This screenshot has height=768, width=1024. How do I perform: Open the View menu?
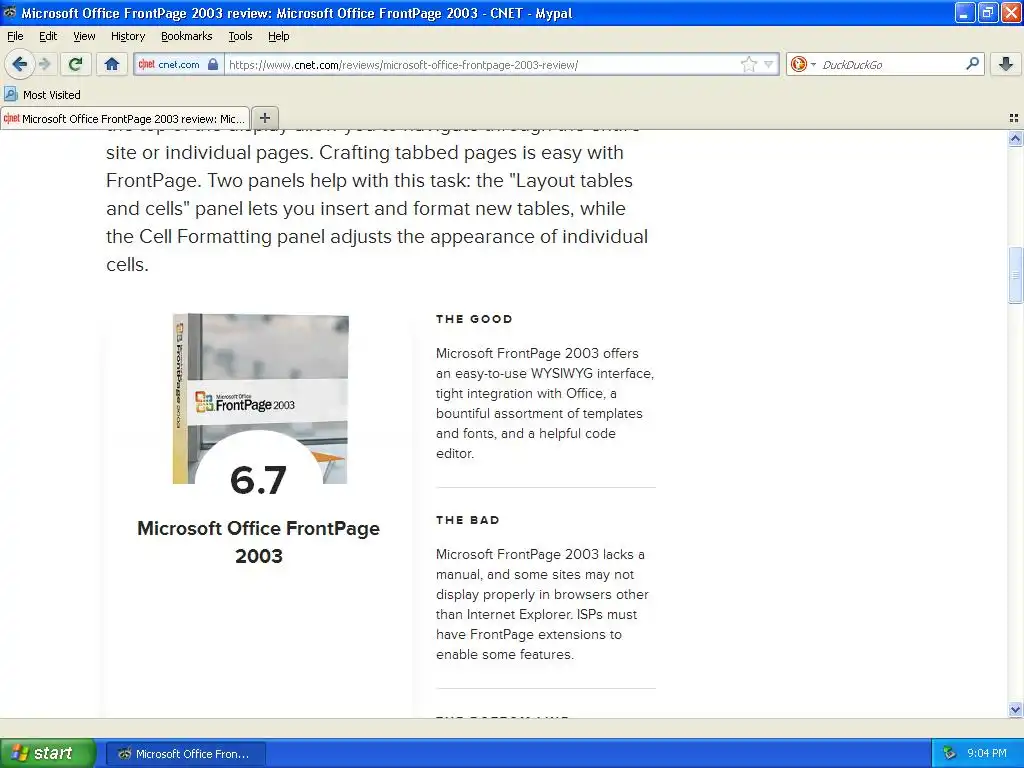point(84,36)
